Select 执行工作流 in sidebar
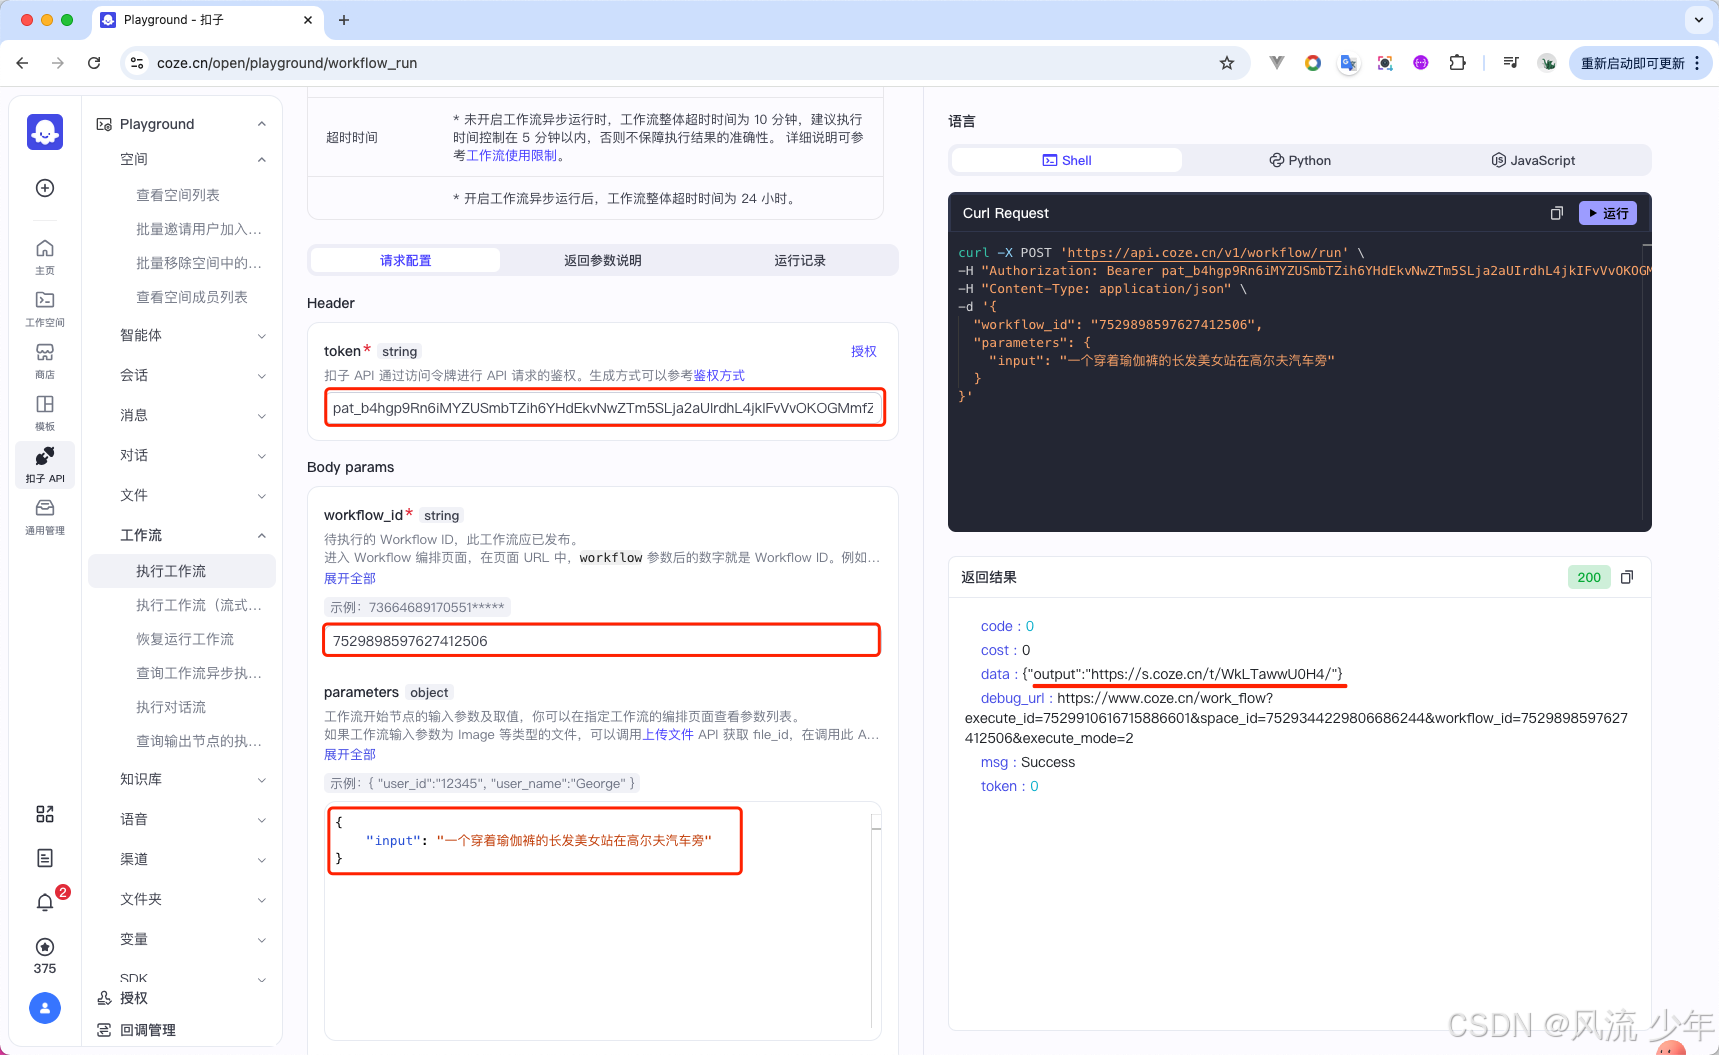This screenshot has height=1055, width=1719. 182,571
